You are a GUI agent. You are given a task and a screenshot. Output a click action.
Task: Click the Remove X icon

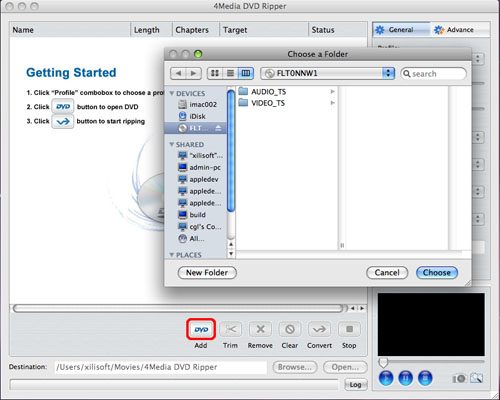point(260,329)
